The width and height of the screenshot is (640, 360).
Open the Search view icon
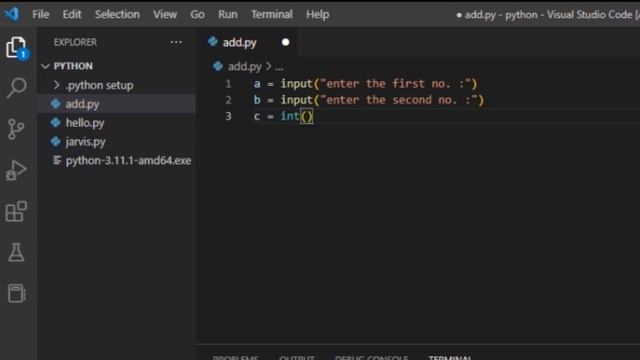(16, 88)
